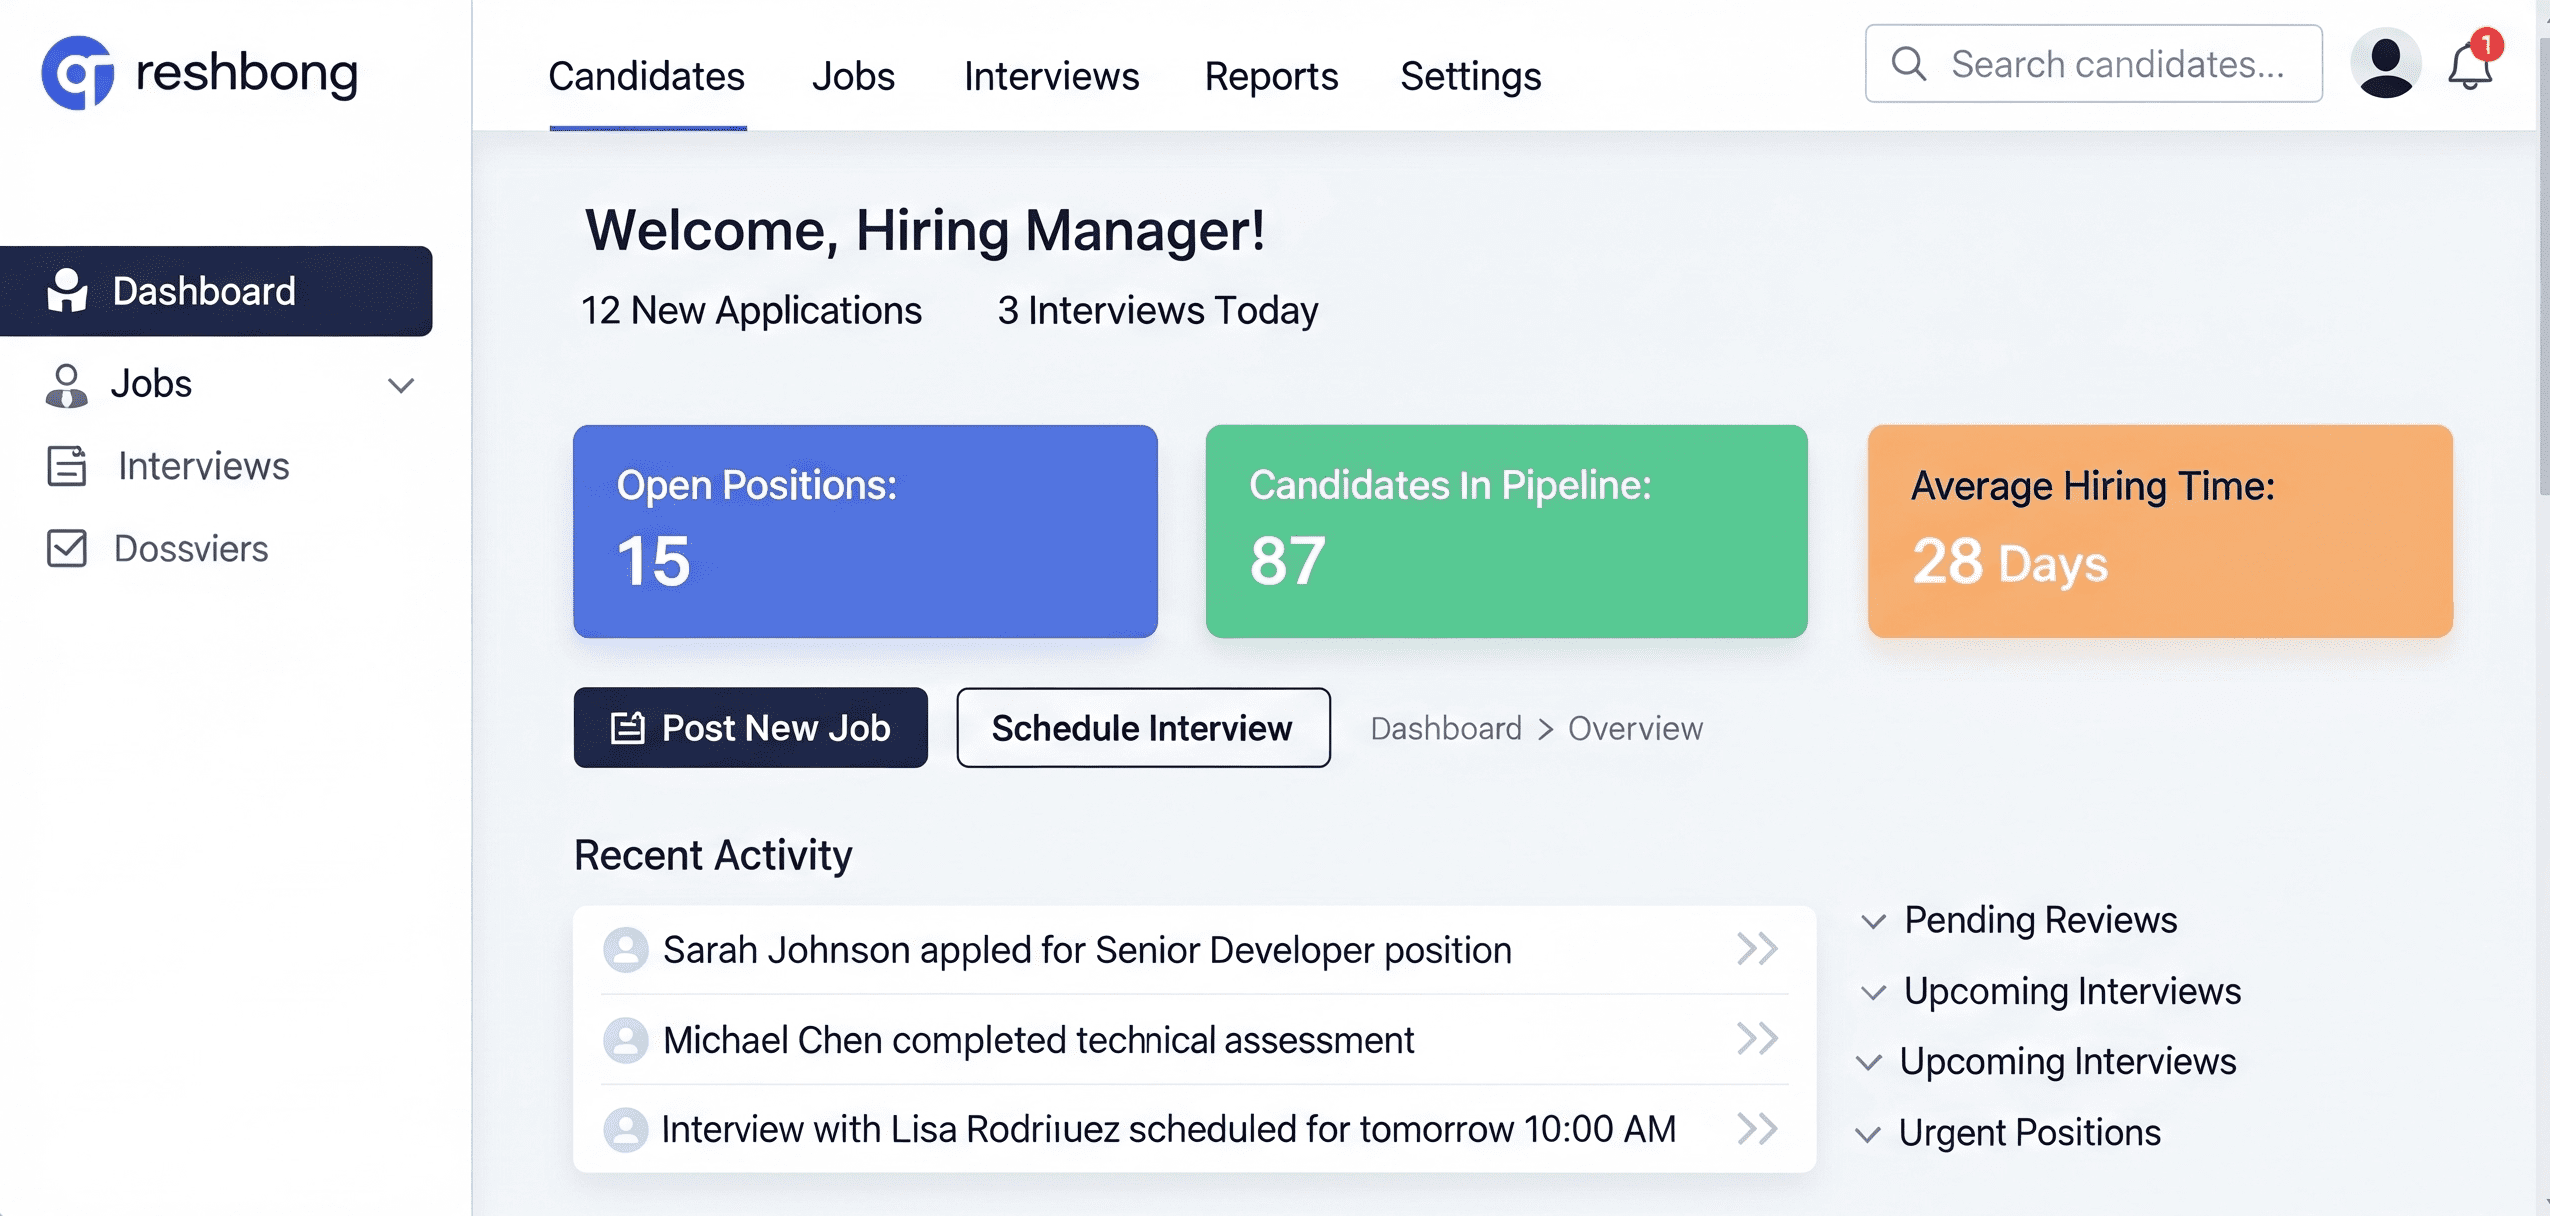
Task: Click the Open Positions blue card
Action: pos(865,531)
